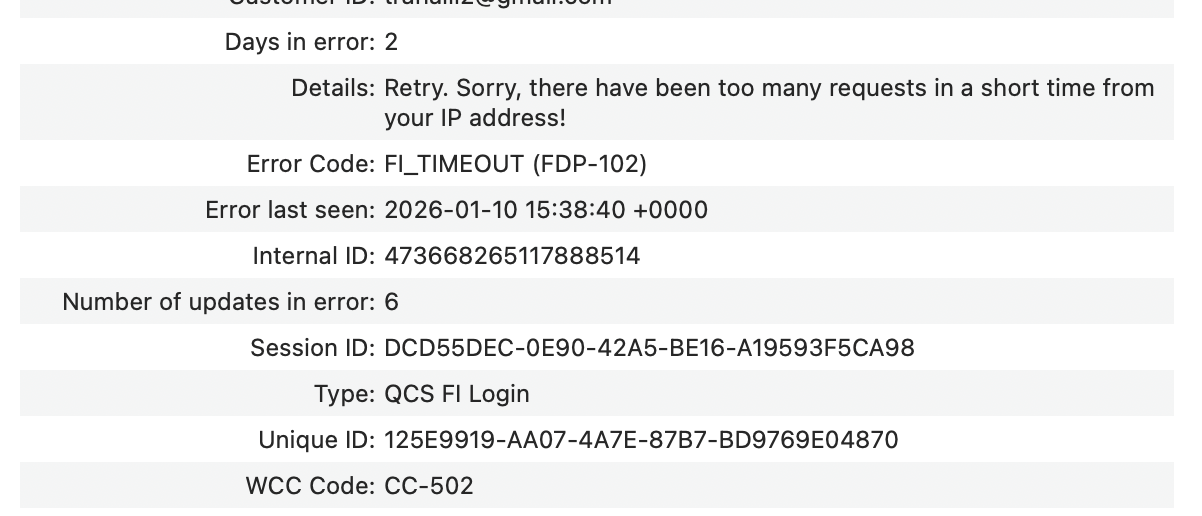Select the Session ID label
Image resolution: width=1202 pixels, height=516 pixels.
(x=313, y=348)
